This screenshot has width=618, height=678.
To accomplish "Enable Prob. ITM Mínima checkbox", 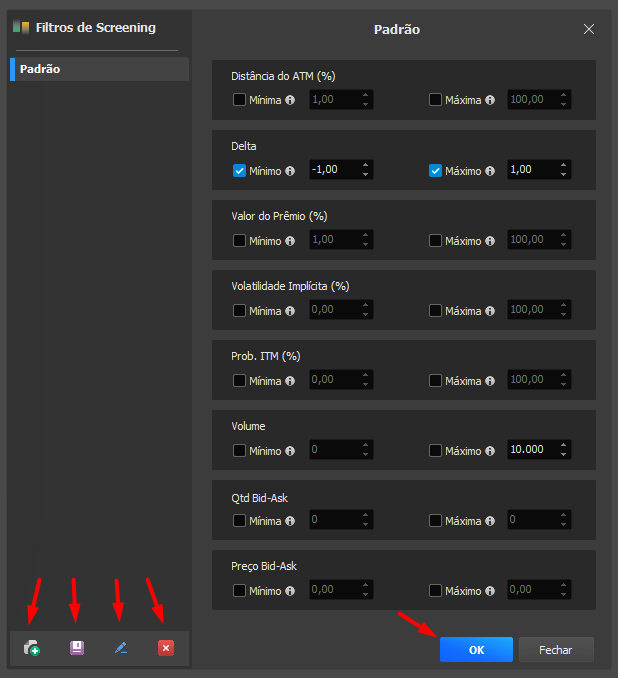I will click(x=239, y=381).
